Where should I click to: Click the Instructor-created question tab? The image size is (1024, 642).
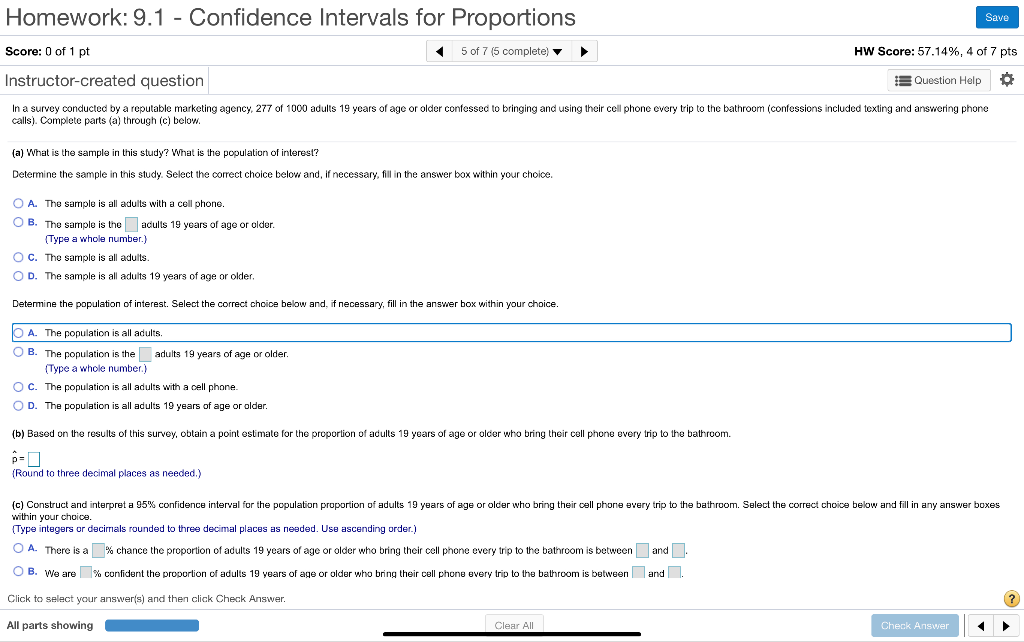(x=104, y=80)
